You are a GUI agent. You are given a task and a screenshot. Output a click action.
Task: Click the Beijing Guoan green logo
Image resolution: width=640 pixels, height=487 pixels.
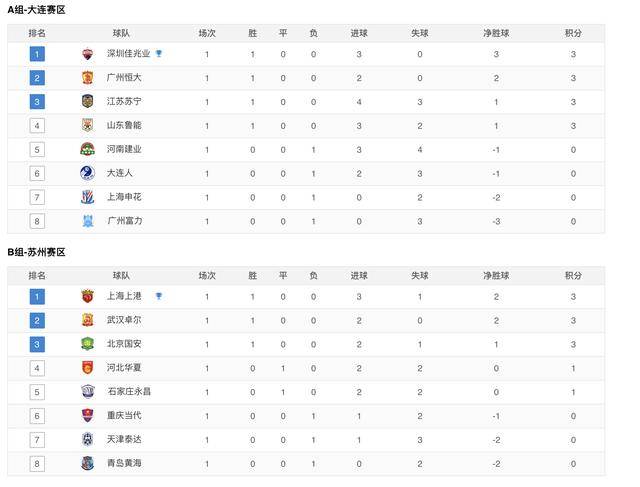pyautogui.click(x=87, y=344)
